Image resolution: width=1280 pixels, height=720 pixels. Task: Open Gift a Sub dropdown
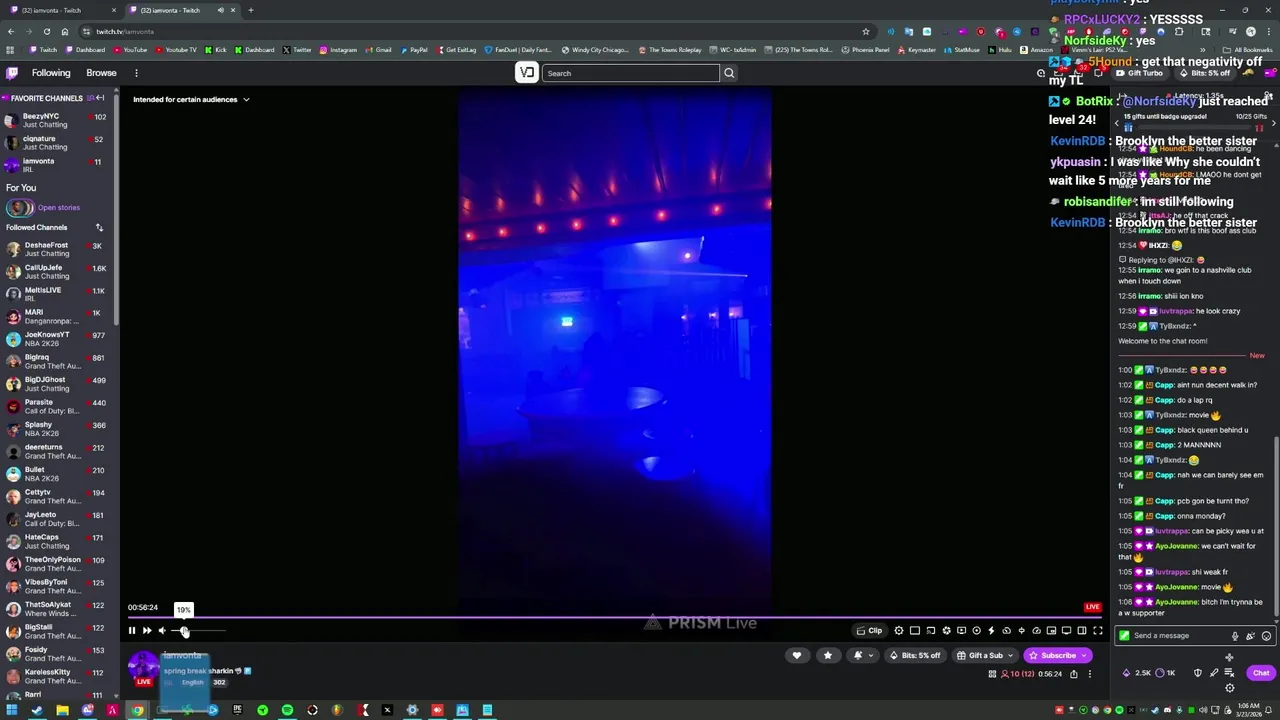[x=985, y=655]
